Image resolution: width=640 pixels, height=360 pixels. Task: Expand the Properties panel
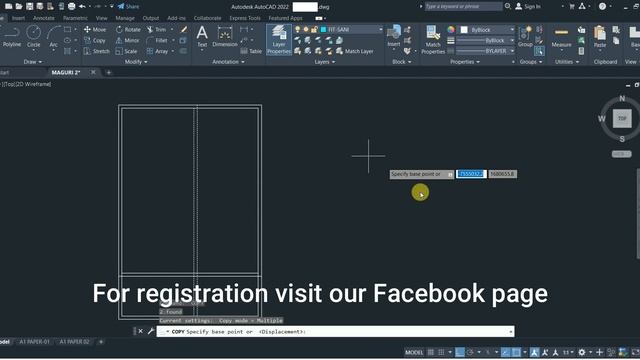pos(465,62)
